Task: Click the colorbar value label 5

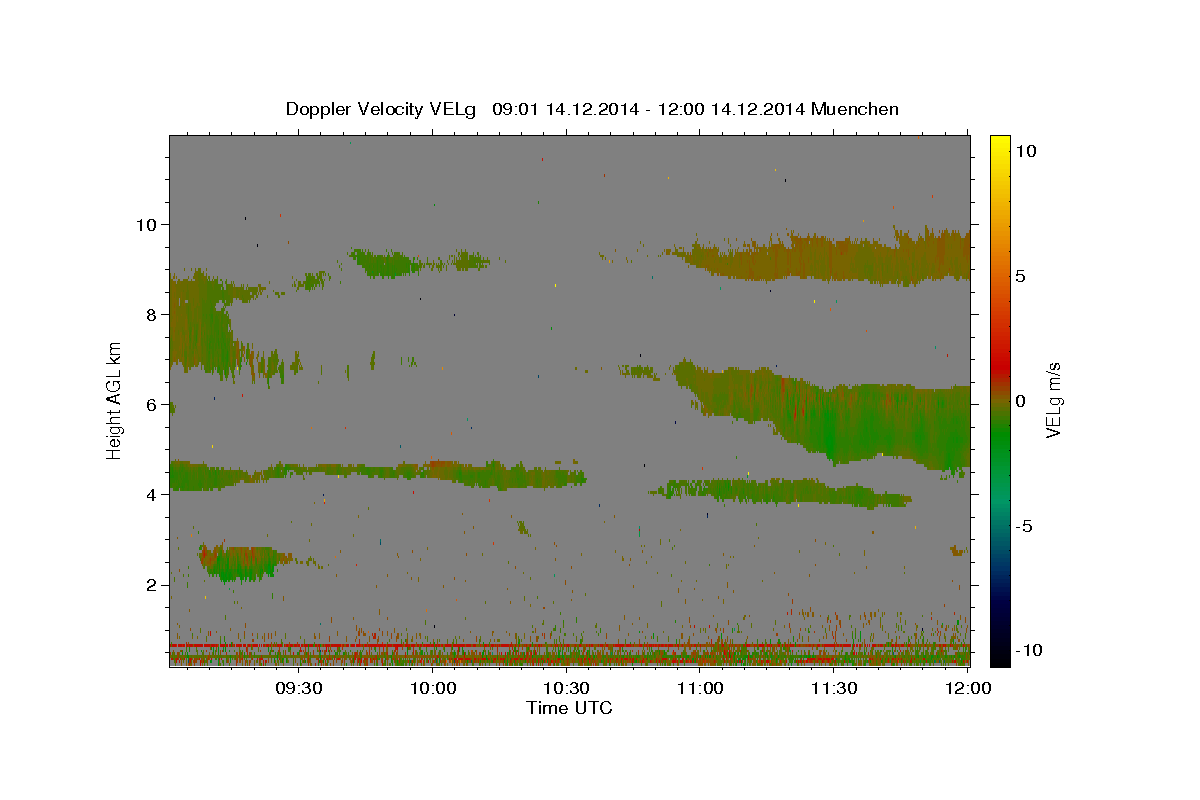Action: click(1021, 276)
